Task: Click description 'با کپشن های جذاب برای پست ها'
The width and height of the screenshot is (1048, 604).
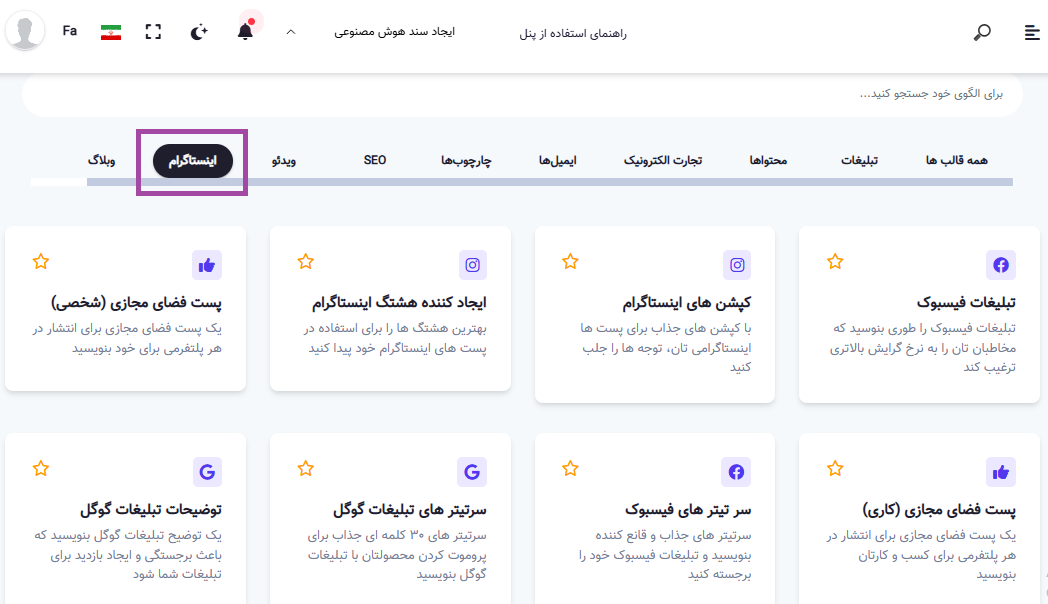Action: 666,328
